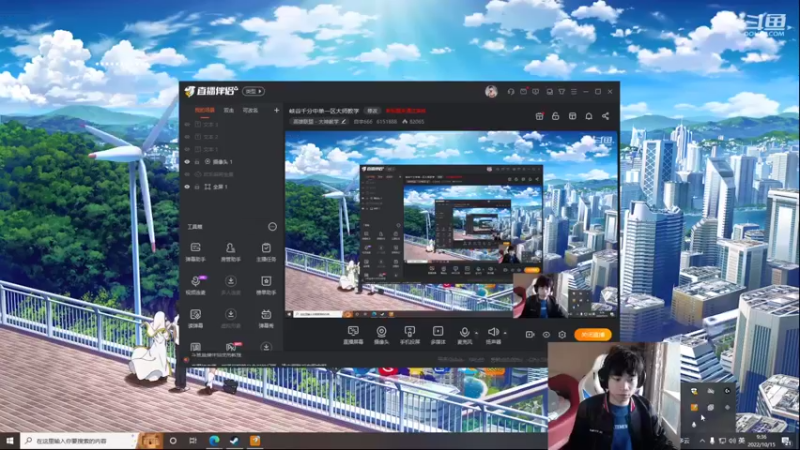Toggle the lock on the Camera 1 source
The height and width of the screenshot is (450, 800).
pos(197,162)
